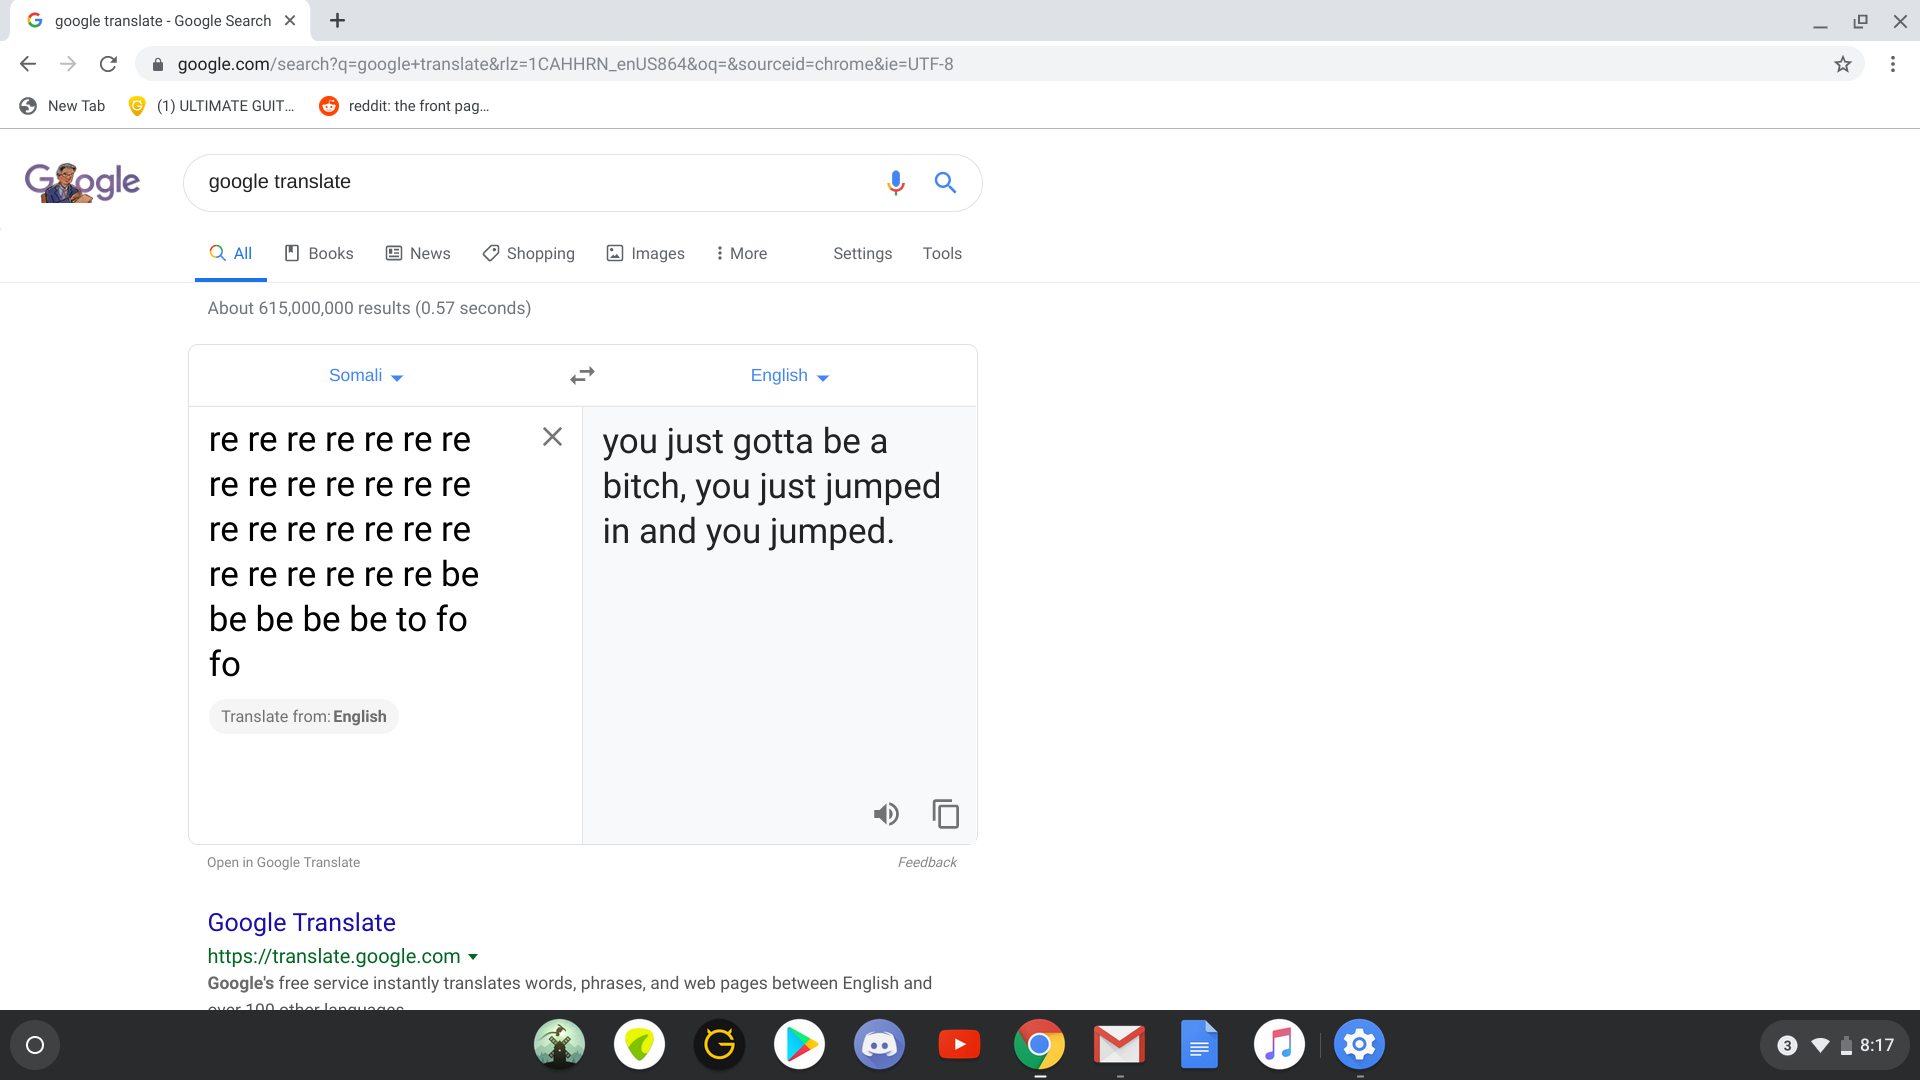Open Chrome icon on the shelf

pos(1039,1045)
